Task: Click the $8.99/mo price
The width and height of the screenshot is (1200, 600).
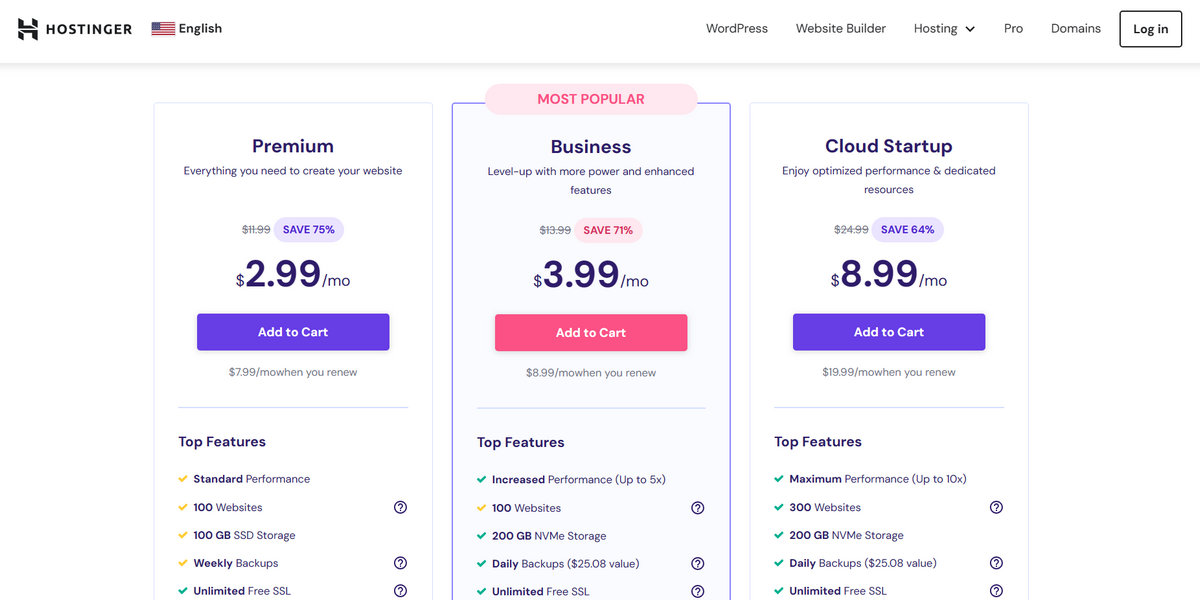Action: tap(889, 274)
